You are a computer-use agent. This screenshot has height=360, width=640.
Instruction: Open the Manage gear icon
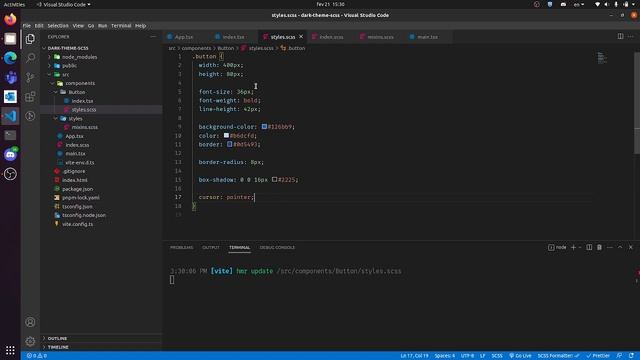[x=30, y=341]
